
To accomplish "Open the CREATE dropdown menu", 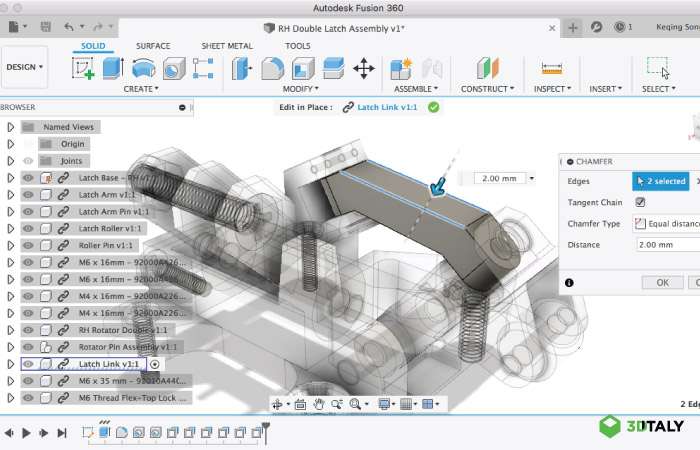I will (x=141, y=89).
